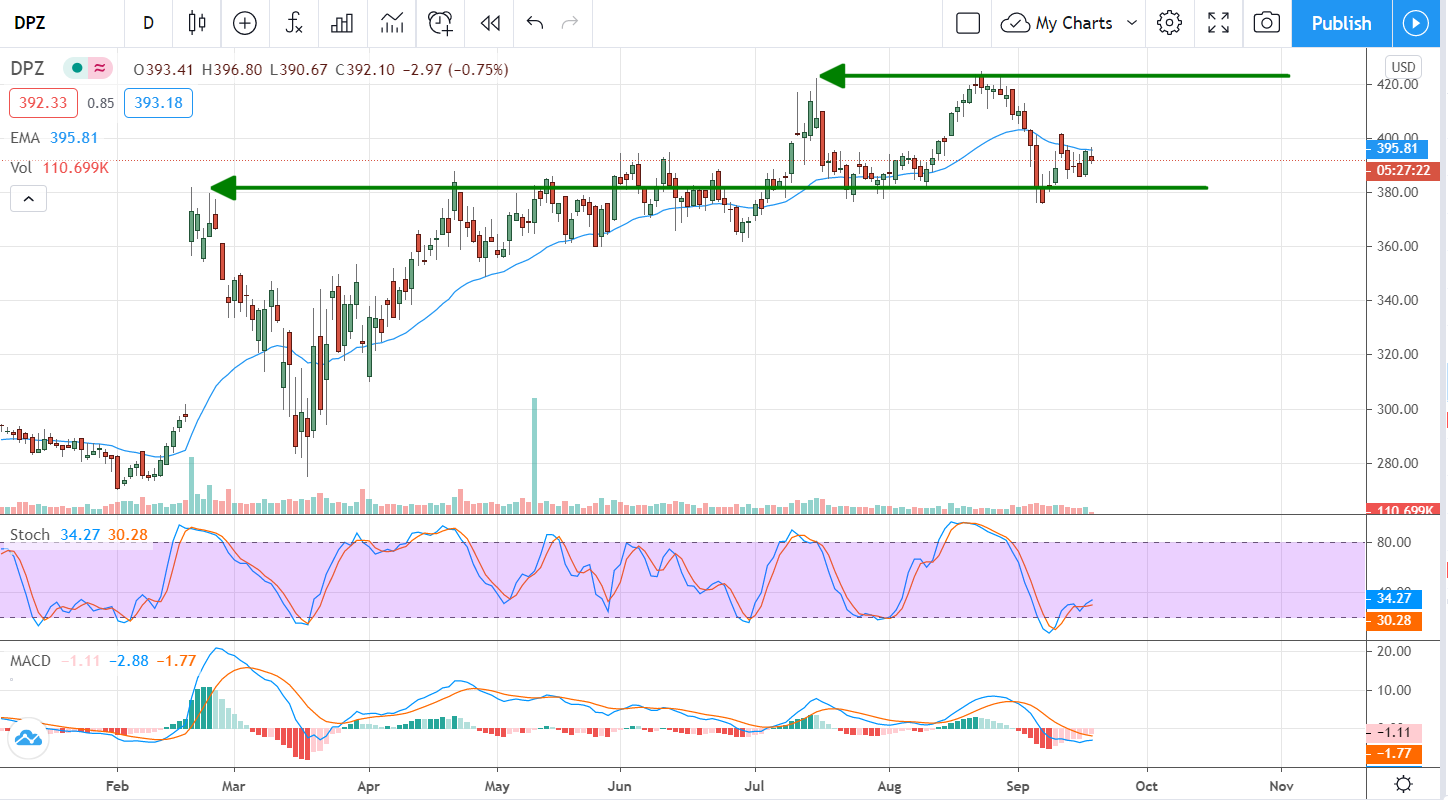Image resolution: width=1448 pixels, height=800 pixels.
Task: Take a chart snapshot with the camera icon
Action: [x=1266, y=23]
